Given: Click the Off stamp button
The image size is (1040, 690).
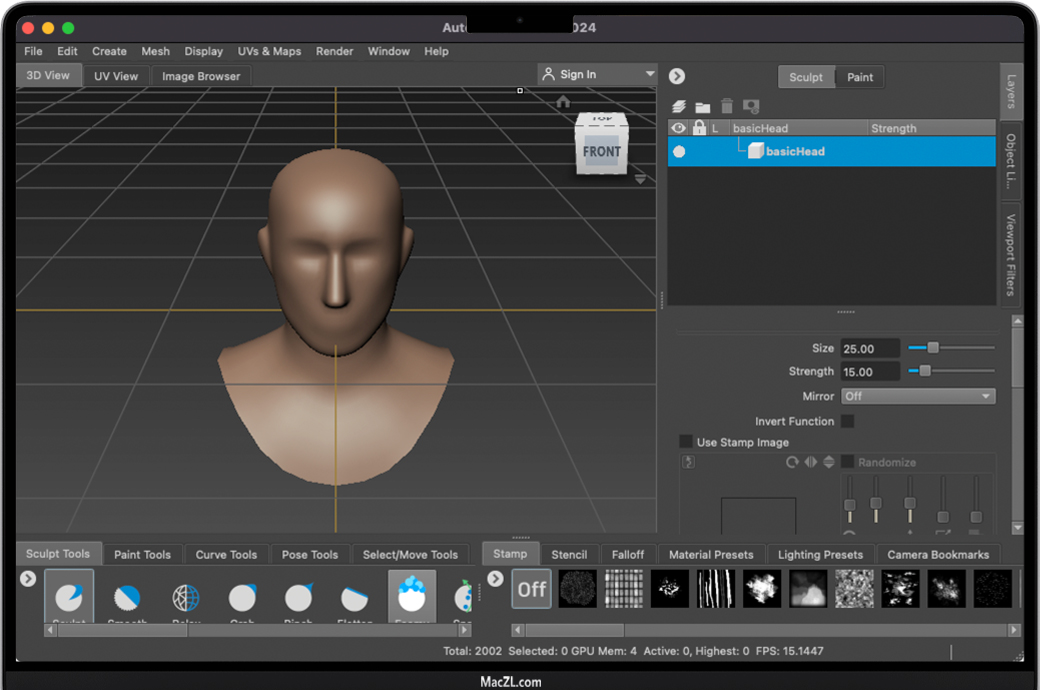Looking at the screenshot, I should 532,589.
